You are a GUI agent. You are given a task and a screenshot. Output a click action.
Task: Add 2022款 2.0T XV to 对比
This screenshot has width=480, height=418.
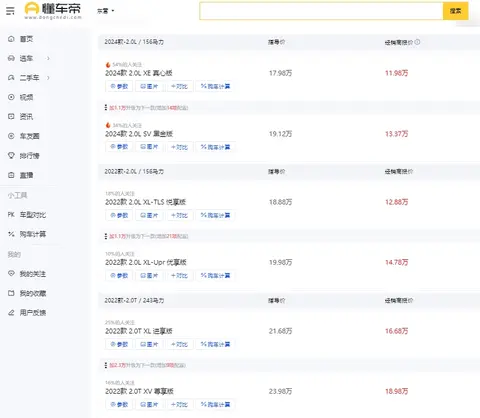point(179,404)
